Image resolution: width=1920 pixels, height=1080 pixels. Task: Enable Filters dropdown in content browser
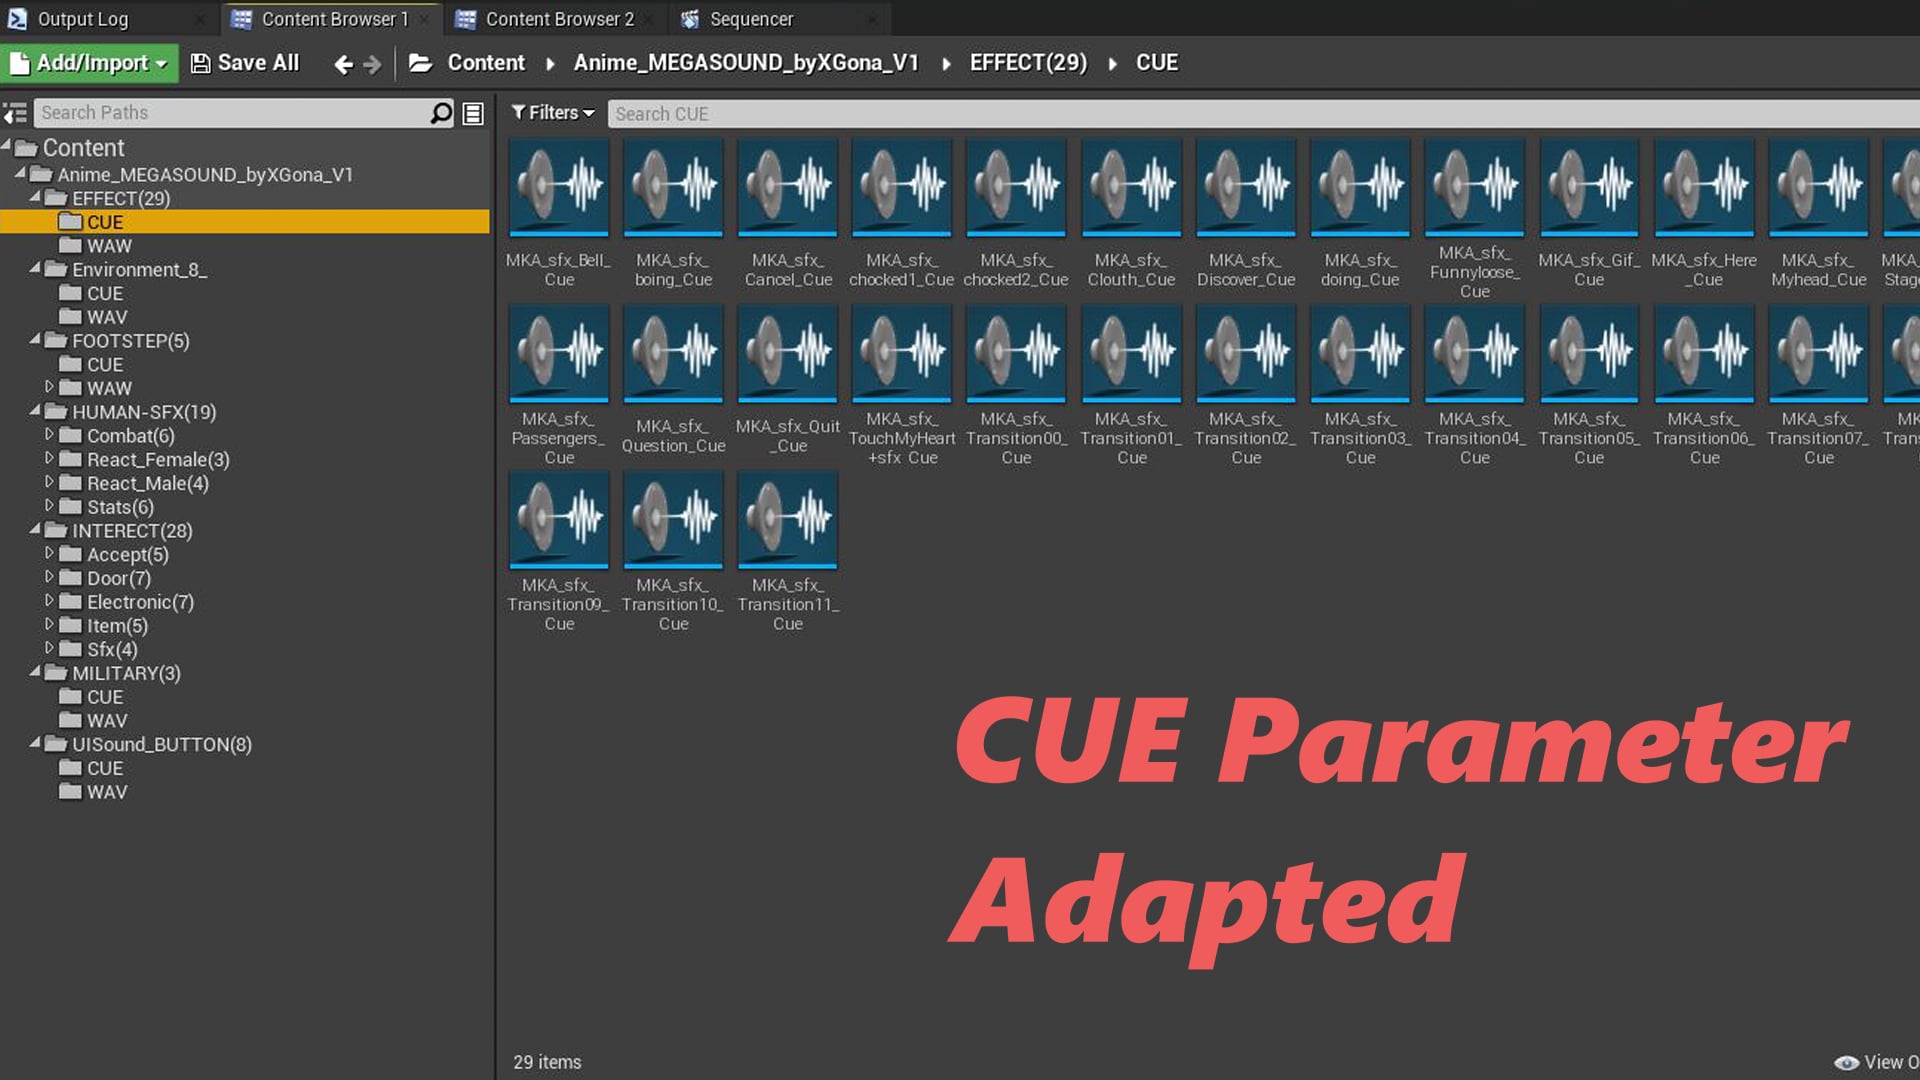click(x=551, y=113)
